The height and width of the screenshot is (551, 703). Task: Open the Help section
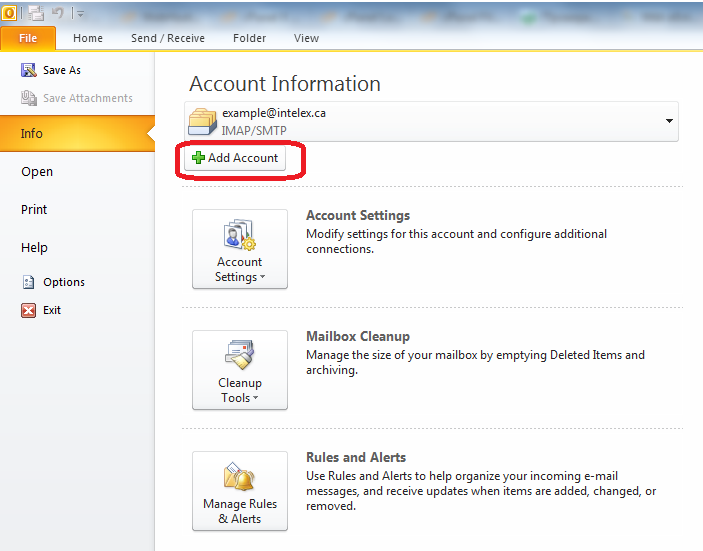click(x=34, y=247)
